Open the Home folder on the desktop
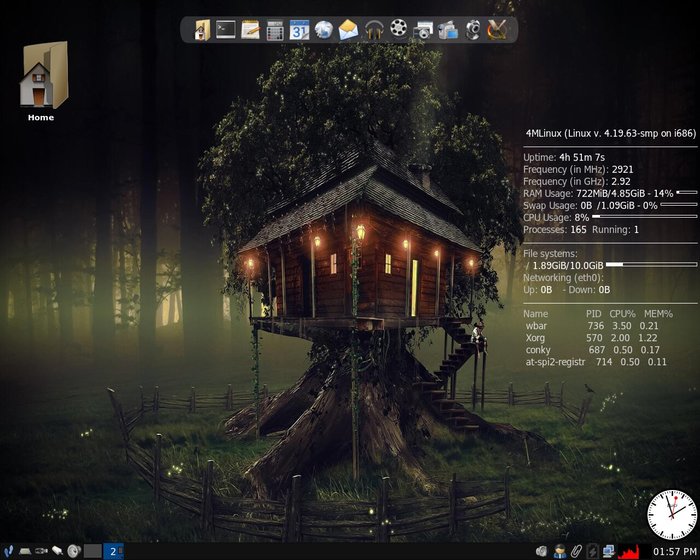Viewport: 700px width, 560px height. [x=42, y=80]
